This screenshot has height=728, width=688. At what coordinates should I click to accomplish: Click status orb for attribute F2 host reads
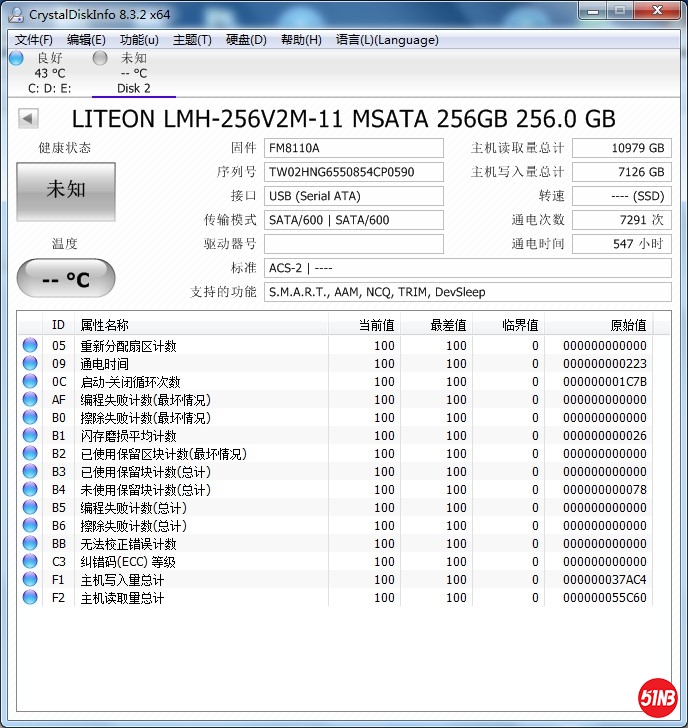30,598
